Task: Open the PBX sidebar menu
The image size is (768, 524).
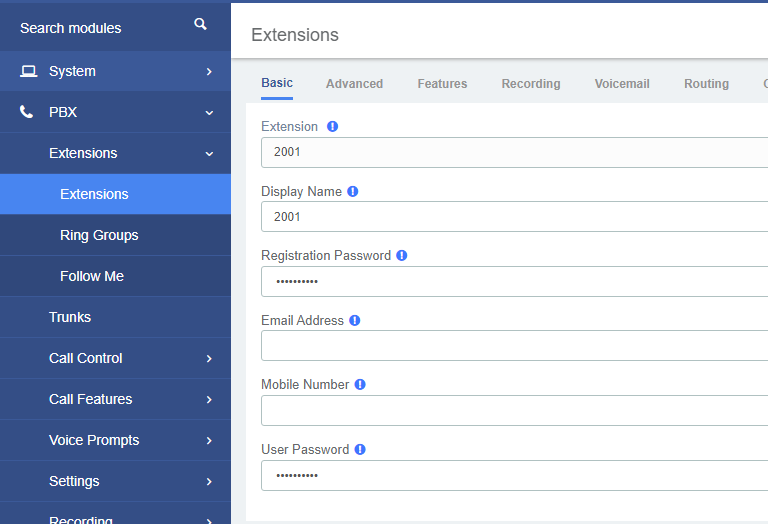Action: pyautogui.click(x=115, y=112)
